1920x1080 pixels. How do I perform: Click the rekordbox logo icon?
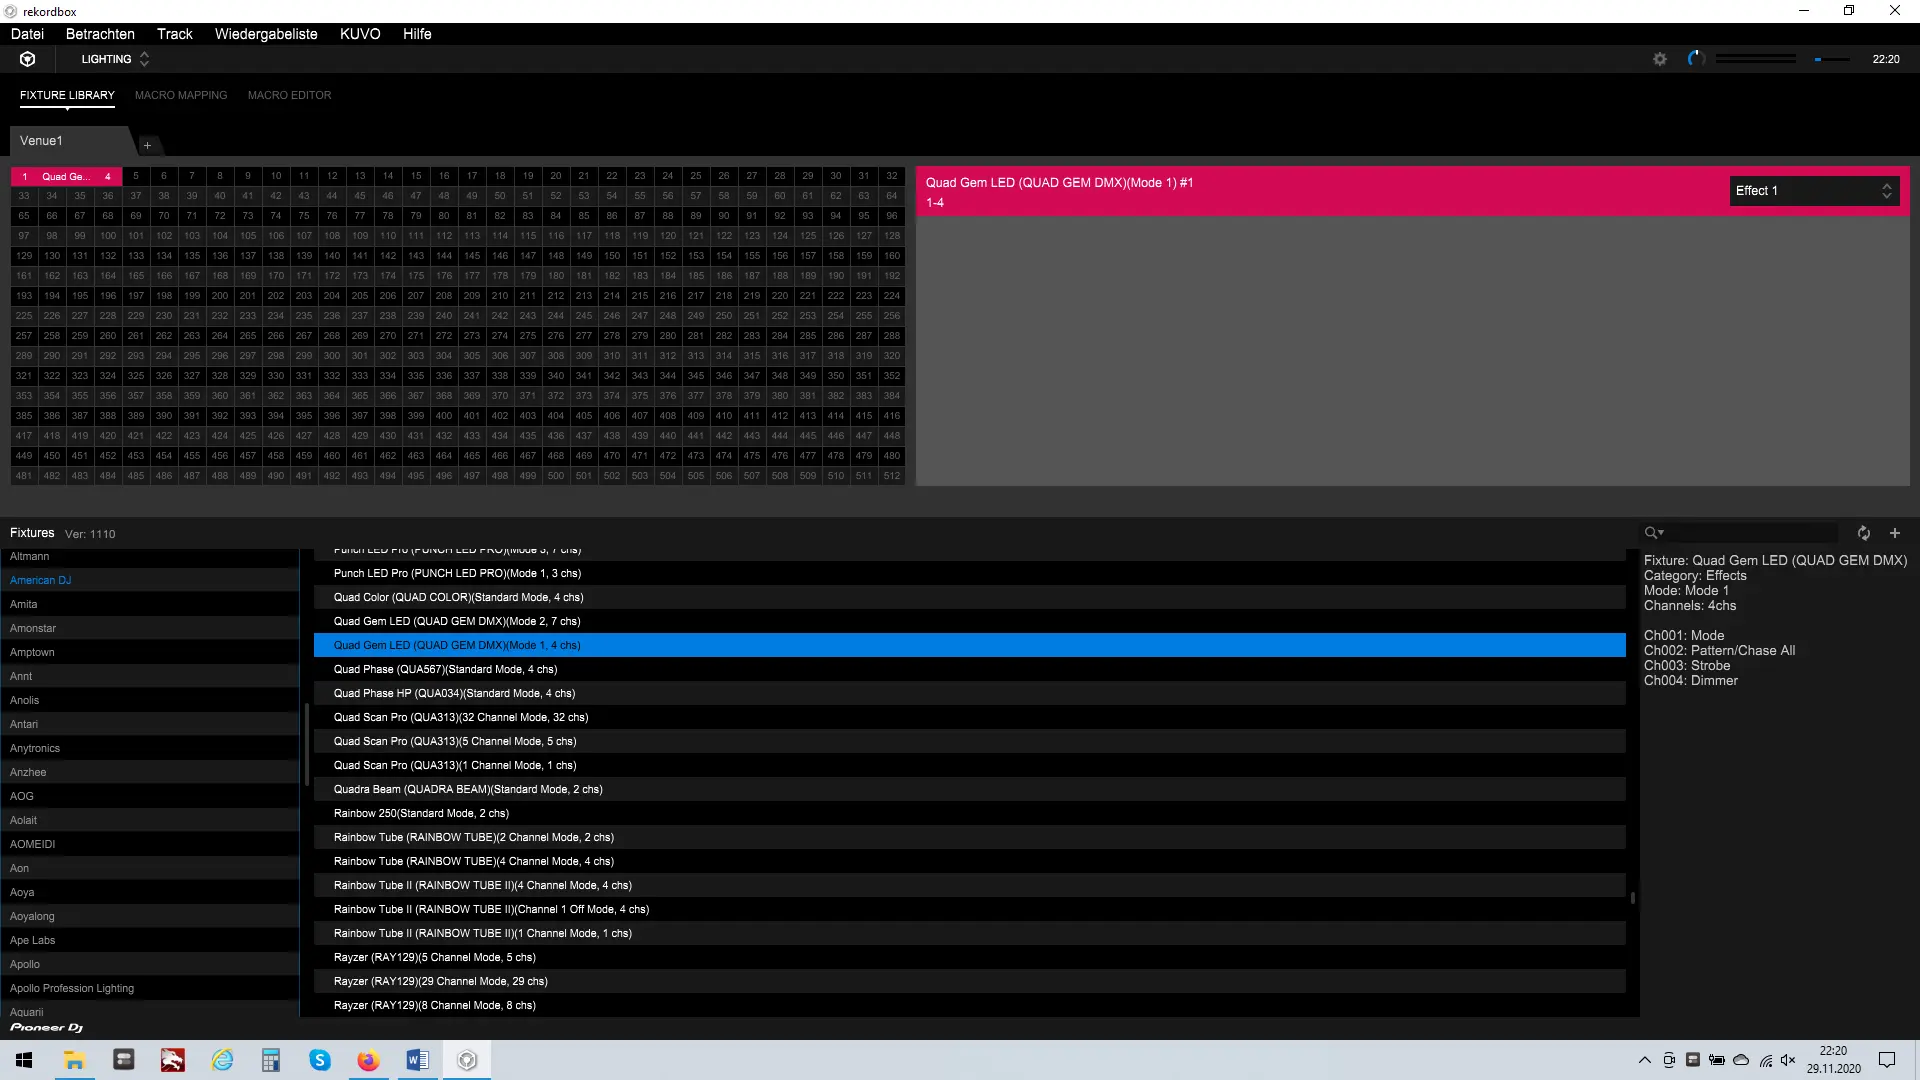click(x=28, y=59)
